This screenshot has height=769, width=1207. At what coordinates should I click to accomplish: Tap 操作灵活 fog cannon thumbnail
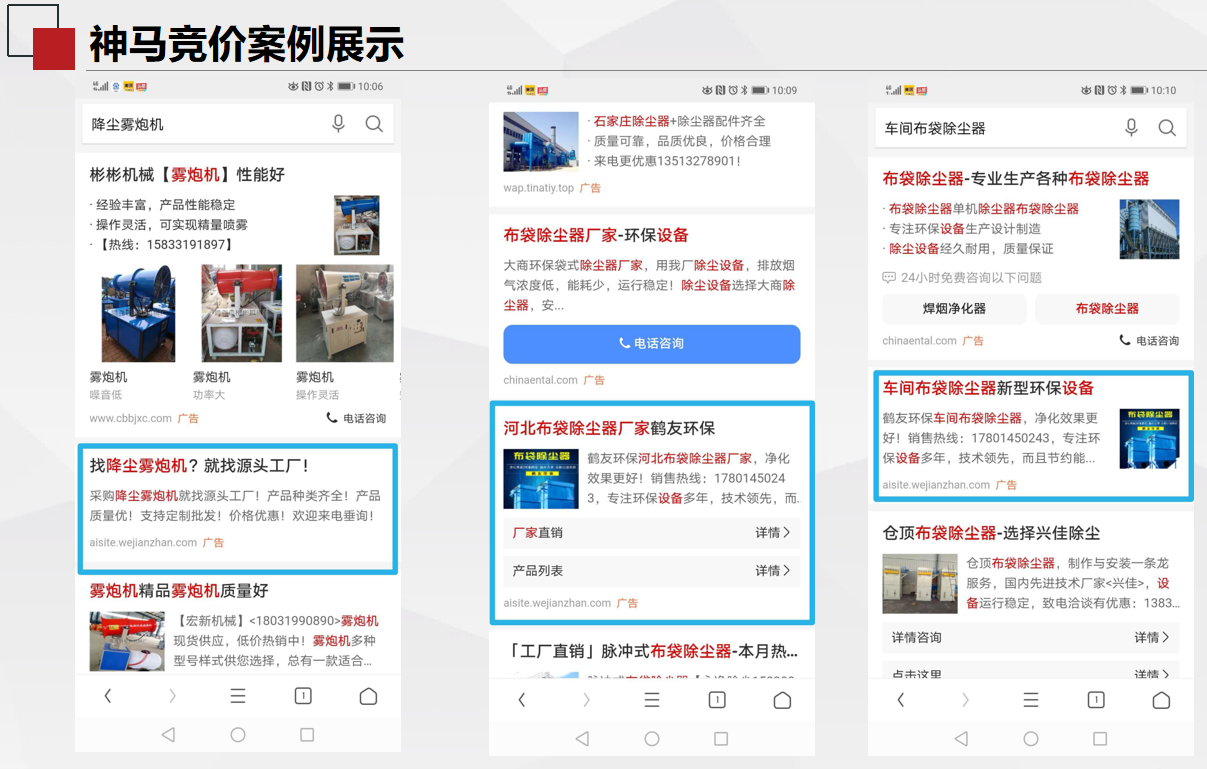coord(345,314)
